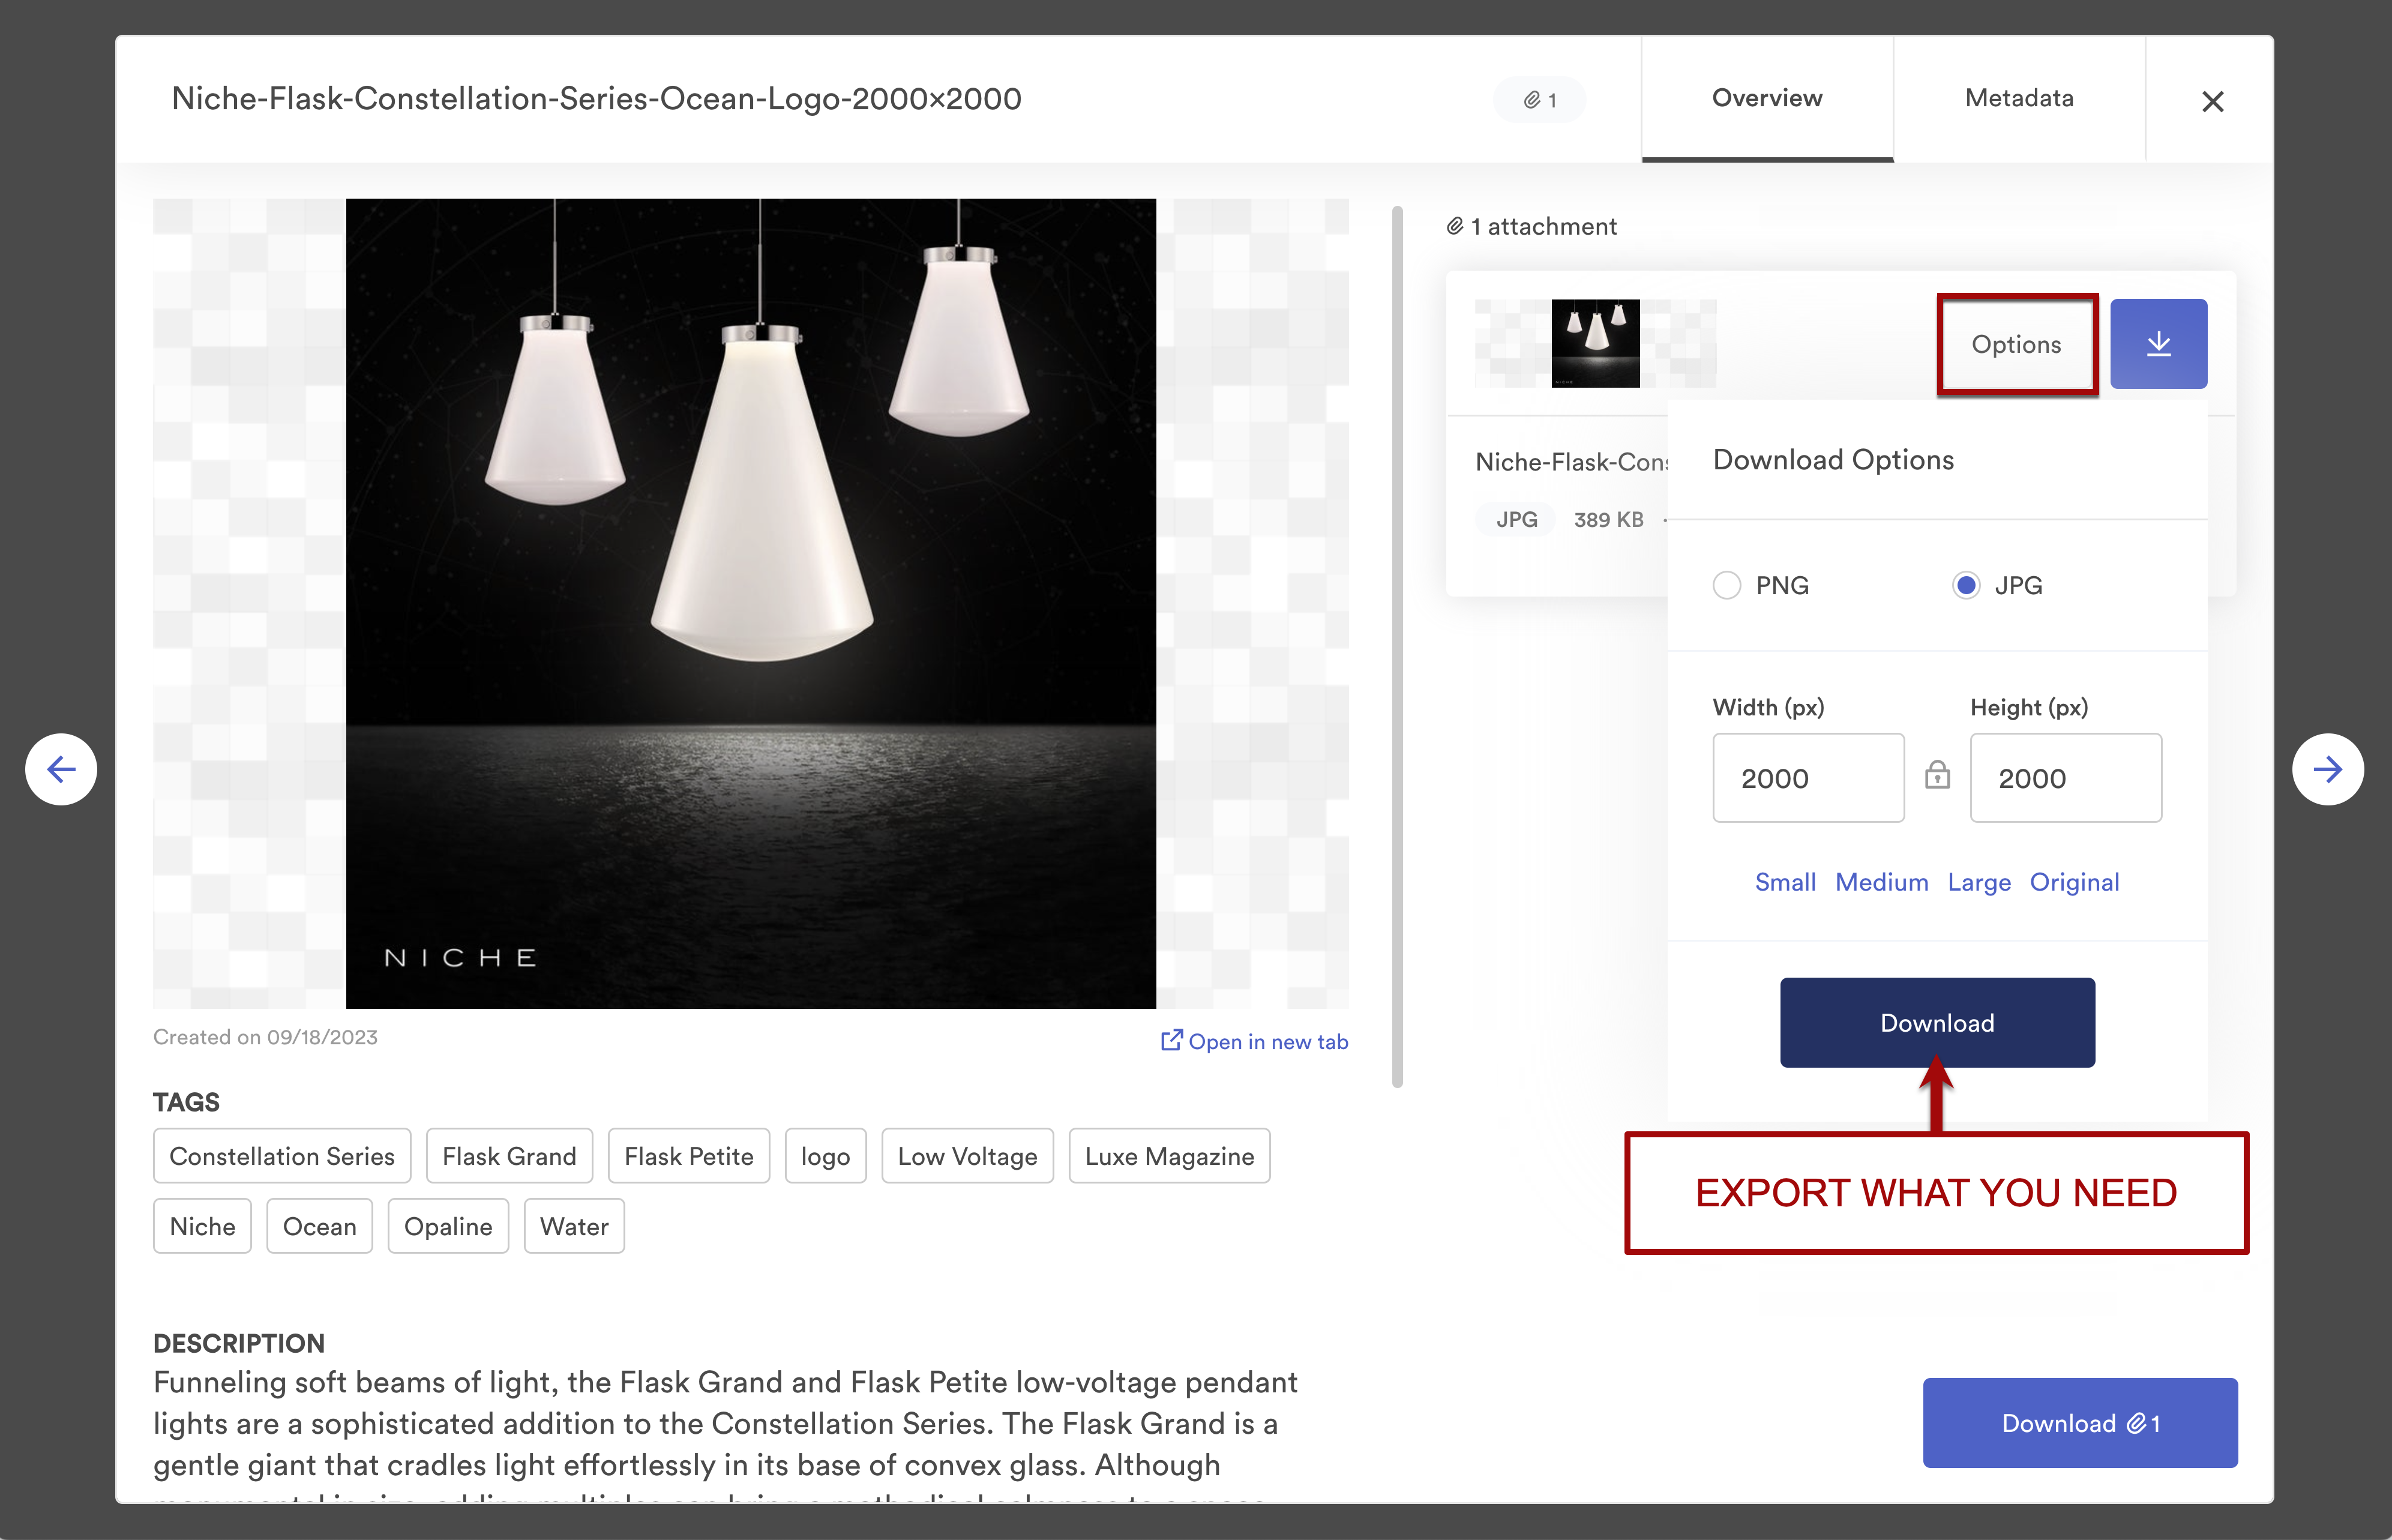Go to the next asset arrow

click(2328, 769)
